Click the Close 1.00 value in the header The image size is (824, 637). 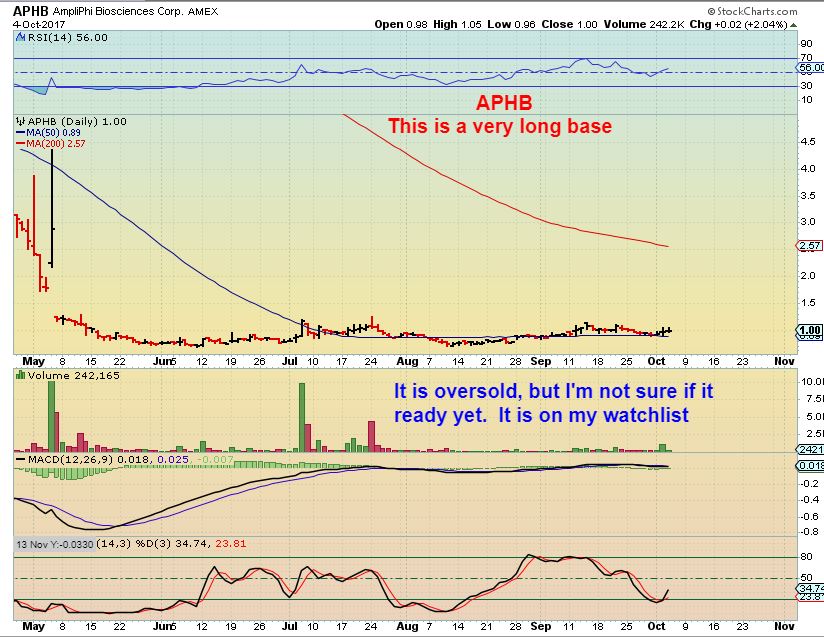click(570, 24)
